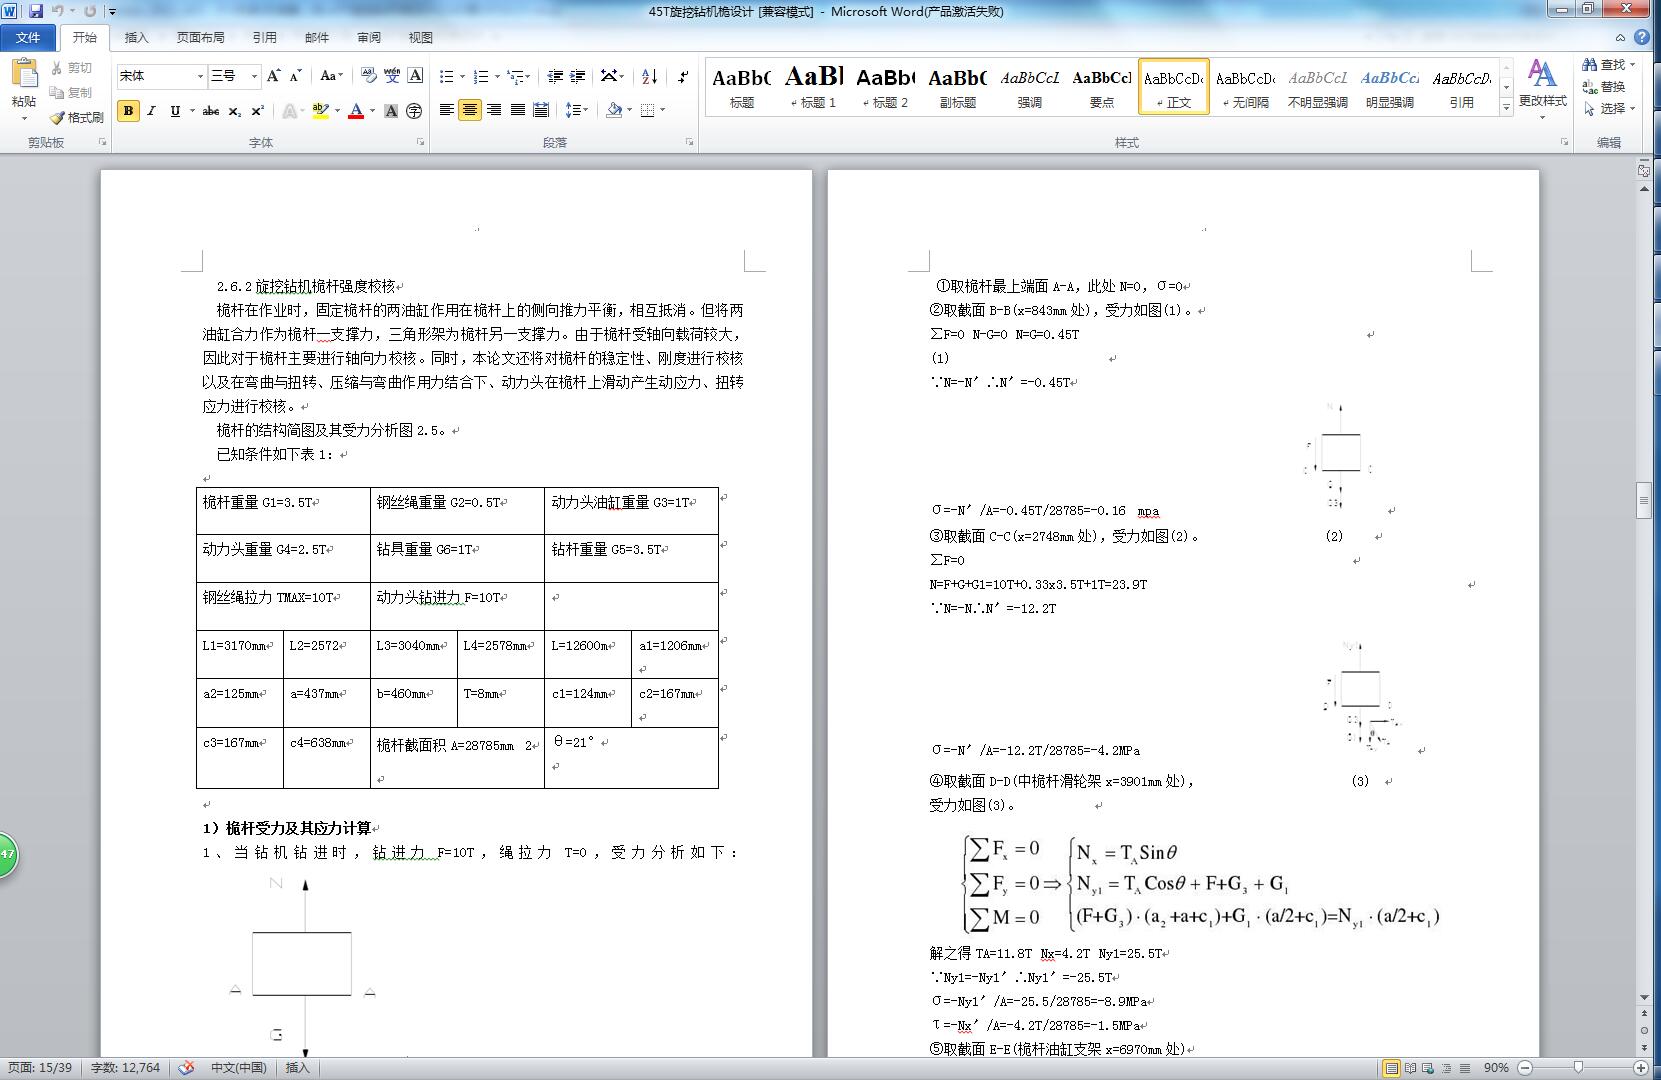The image size is (1661, 1080).
Task: Switch to the 视图 (View) tab
Action: 420,37
